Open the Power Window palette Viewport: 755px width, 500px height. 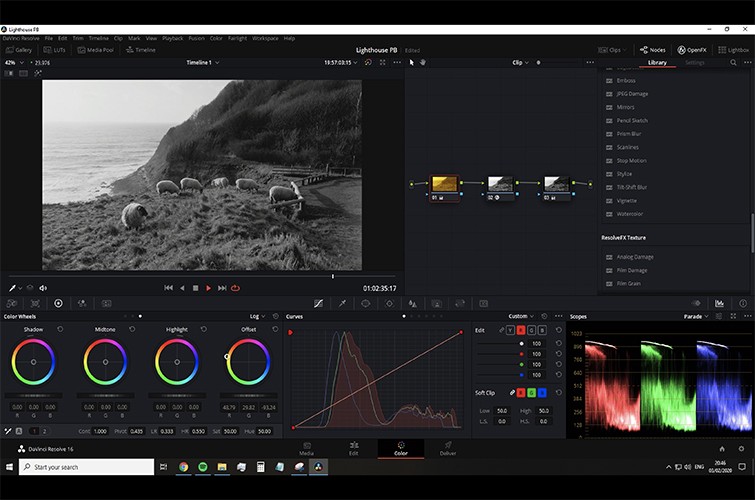[x=366, y=303]
